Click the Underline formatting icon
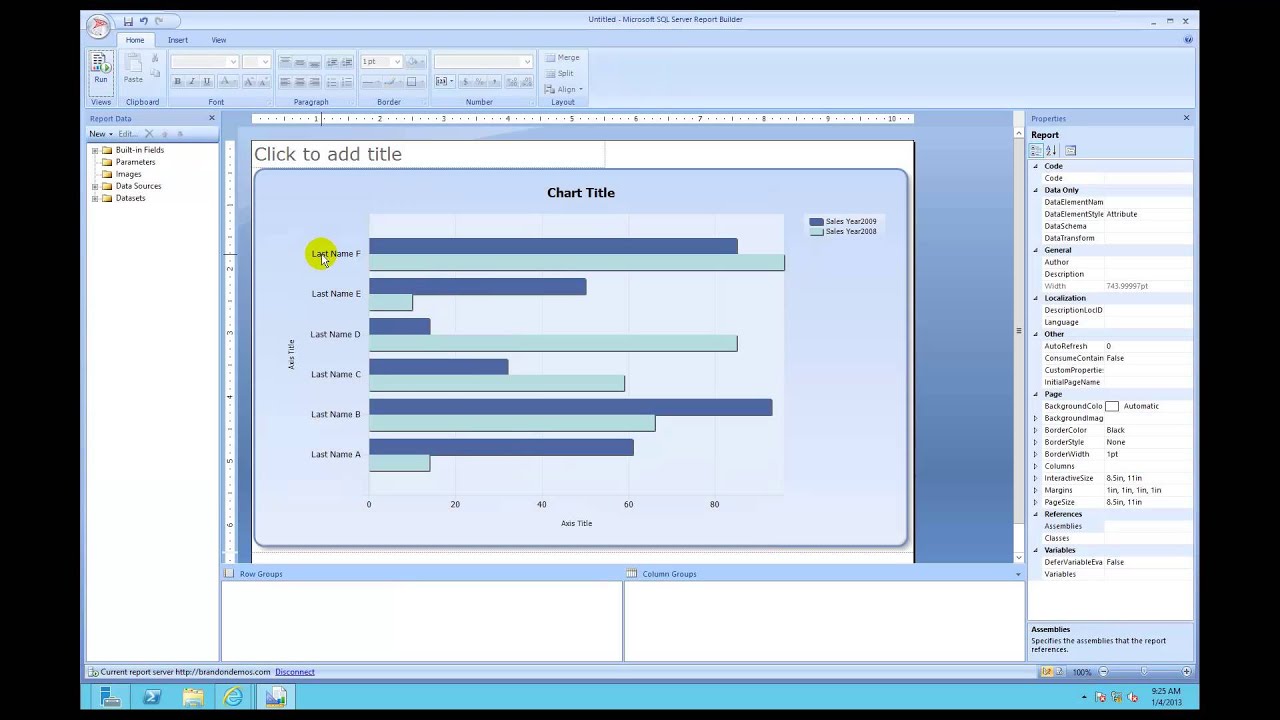This screenshot has width=1280, height=720. 206,82
